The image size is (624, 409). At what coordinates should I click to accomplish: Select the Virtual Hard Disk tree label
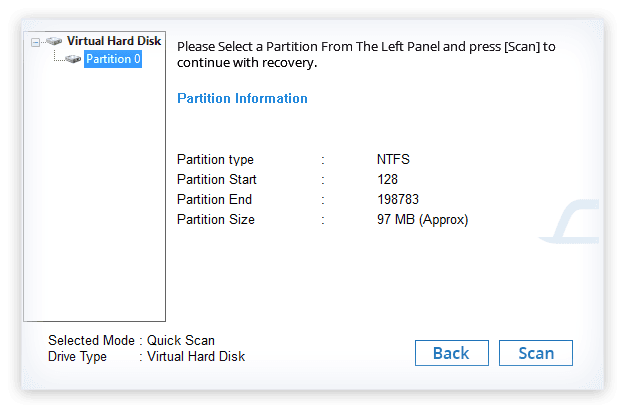point(114,41)
